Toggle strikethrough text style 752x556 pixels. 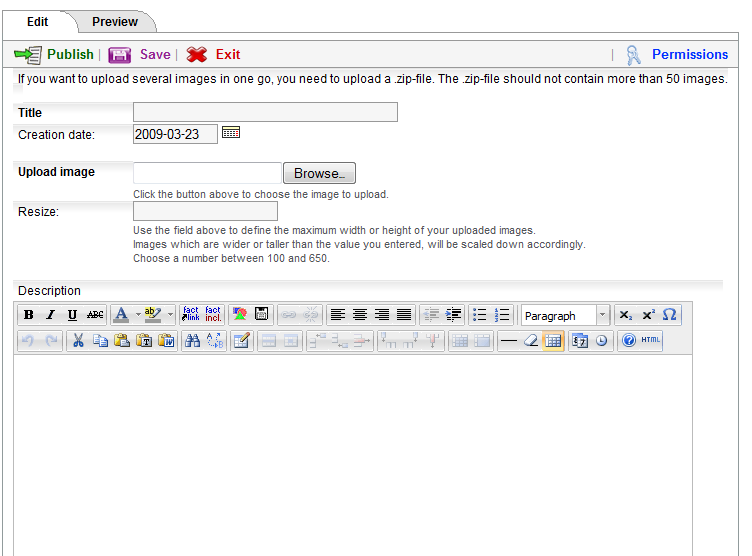pos(95,315)
